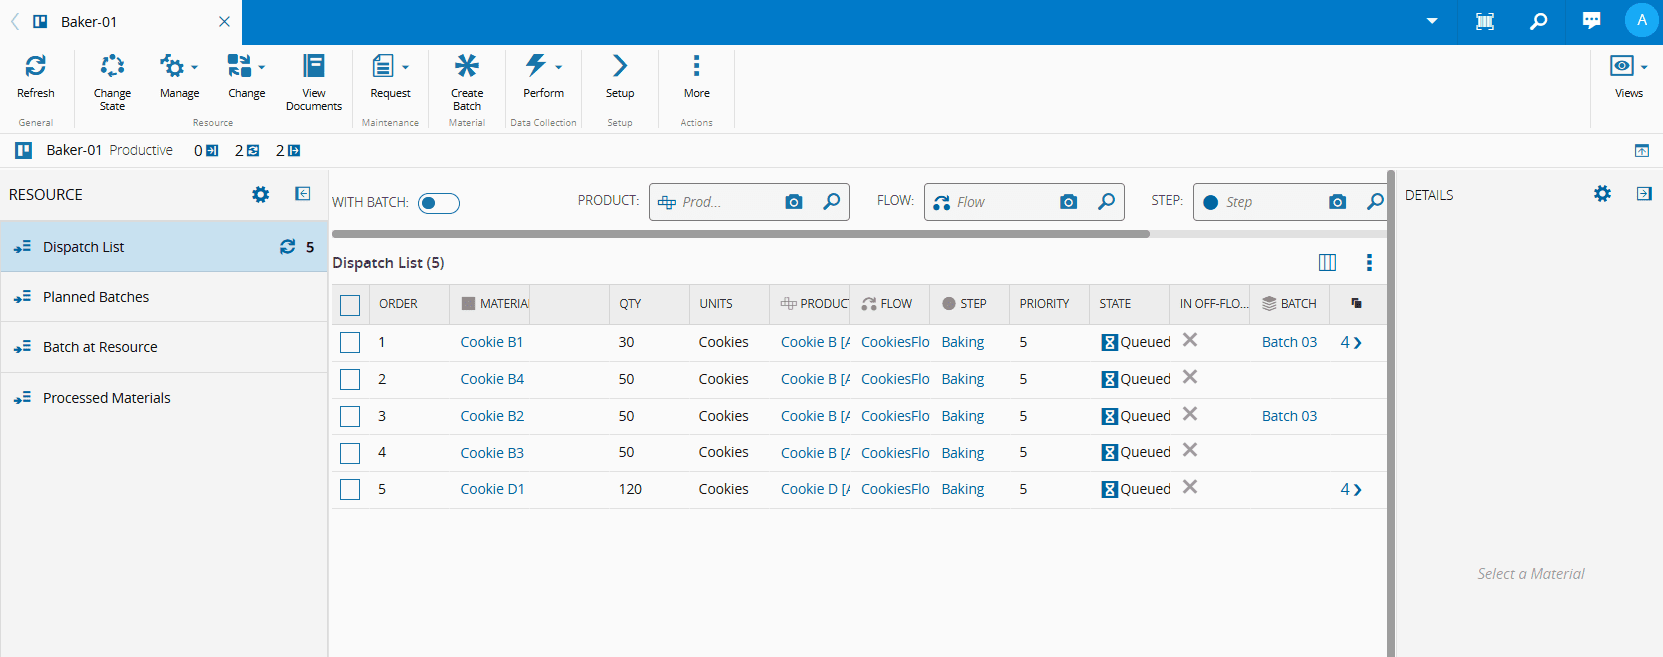Tick the select-all checkbox in the header

pyautogui.click(x=350, y=305)
